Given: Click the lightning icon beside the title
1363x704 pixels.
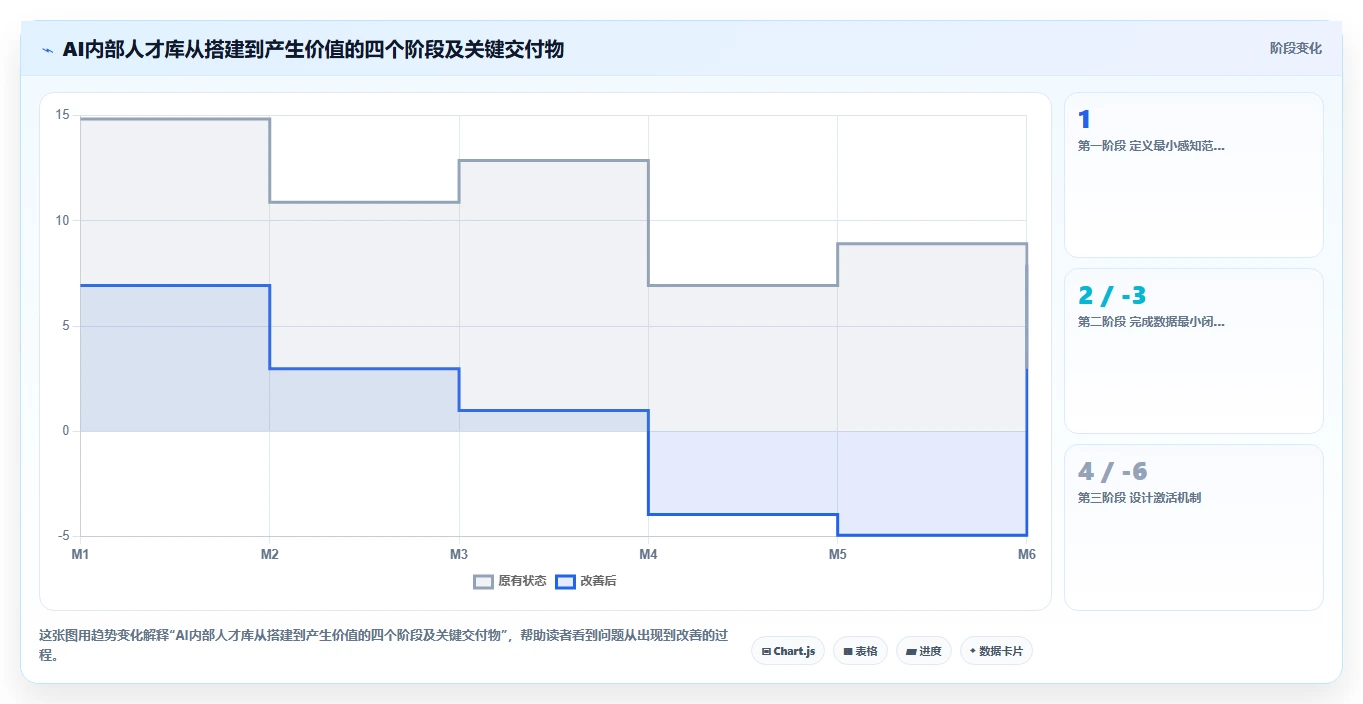Looking at the screenshot, I should pos(47,49).
